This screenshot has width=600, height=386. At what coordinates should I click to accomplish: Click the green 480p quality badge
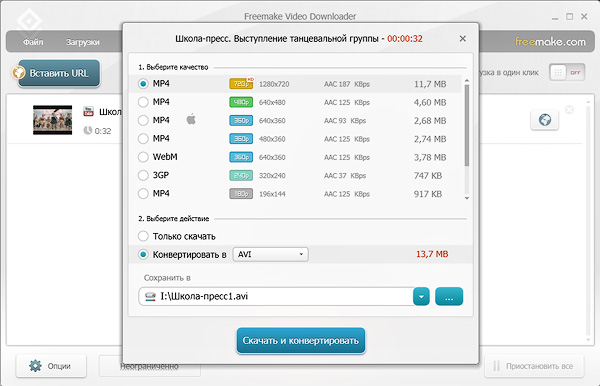click(241, 102)
